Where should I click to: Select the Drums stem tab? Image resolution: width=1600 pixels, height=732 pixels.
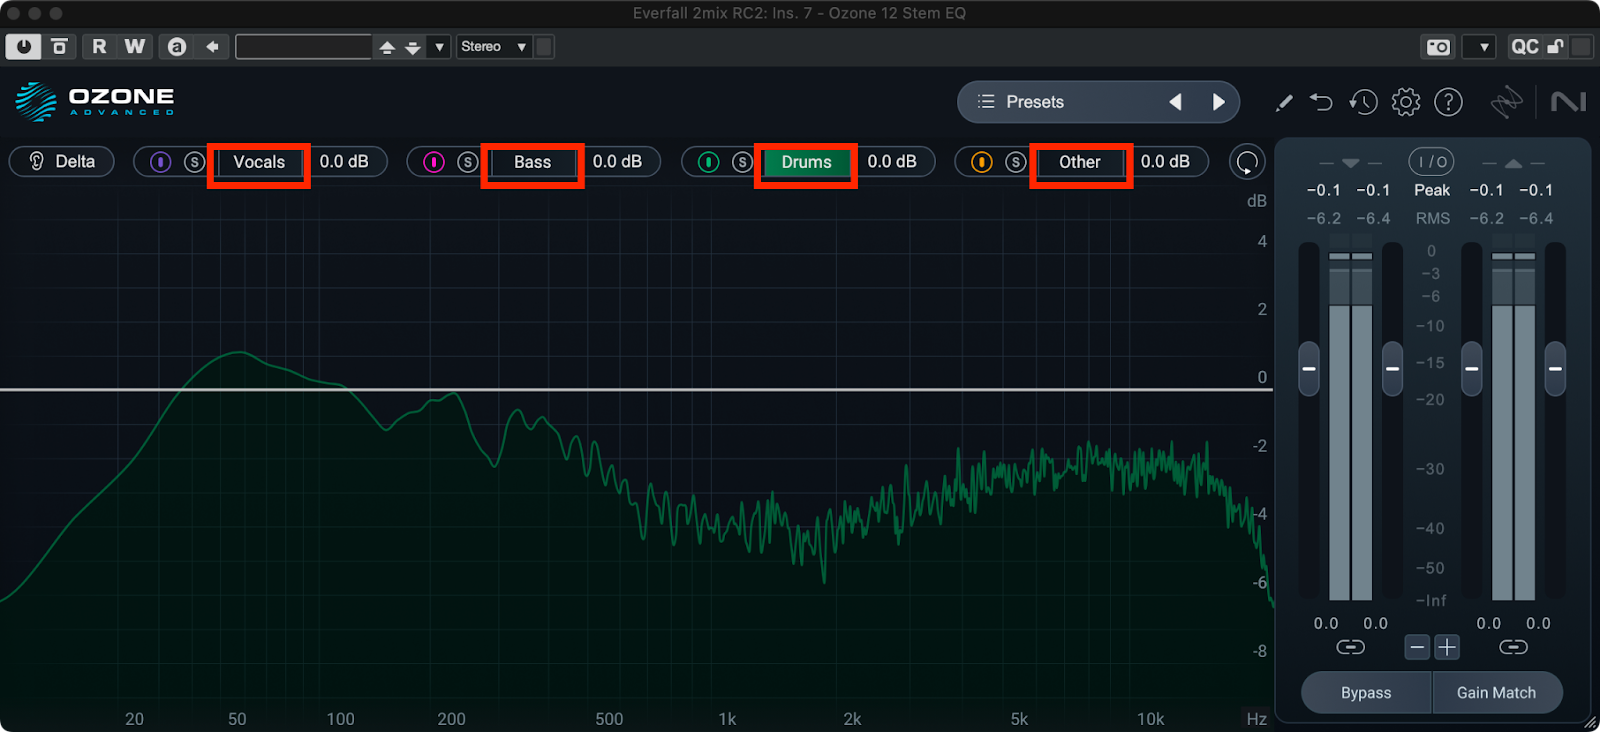tap(806, 162)
